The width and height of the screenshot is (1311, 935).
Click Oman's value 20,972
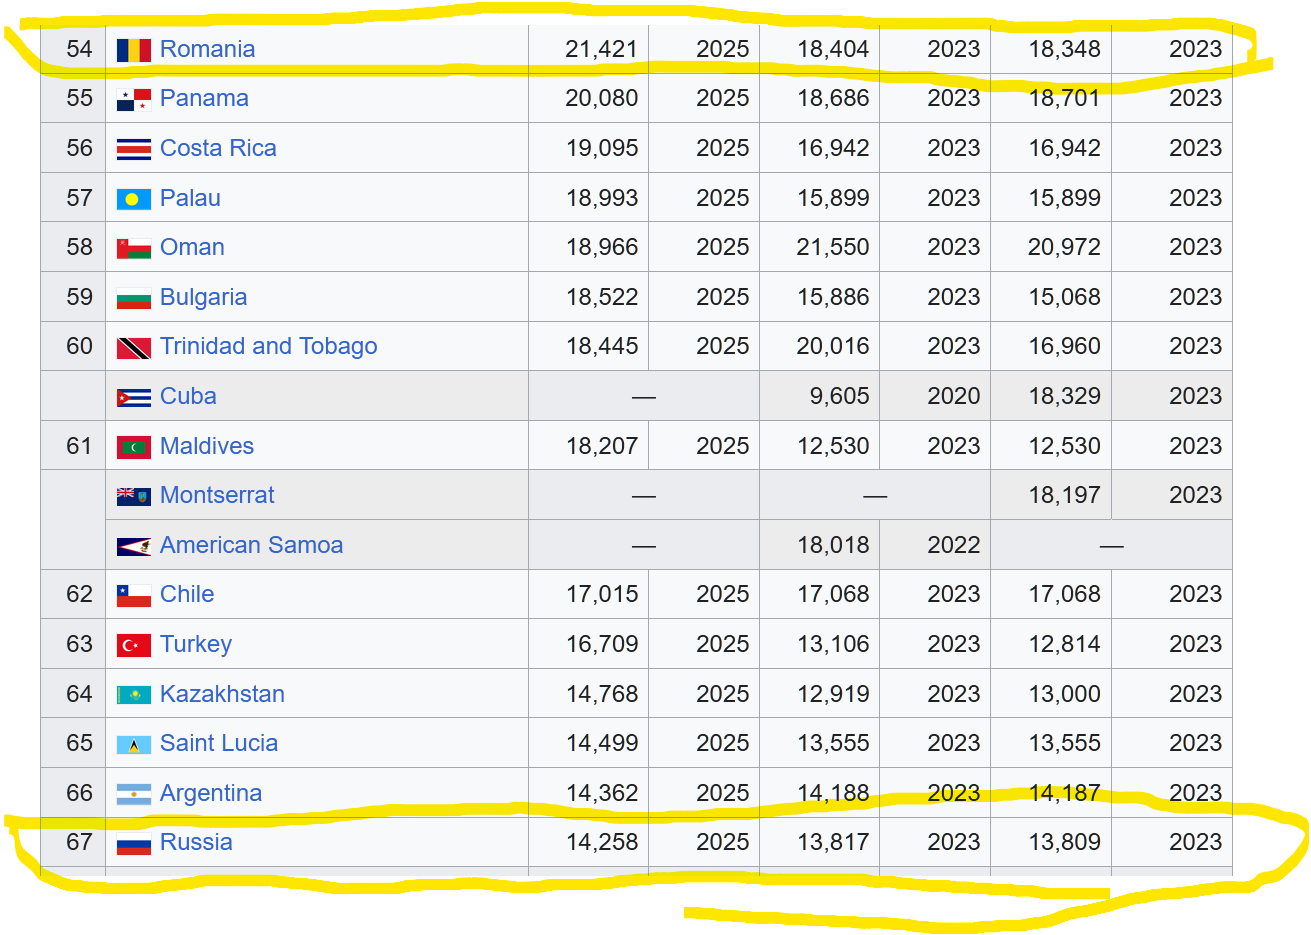click(1064, 247)
